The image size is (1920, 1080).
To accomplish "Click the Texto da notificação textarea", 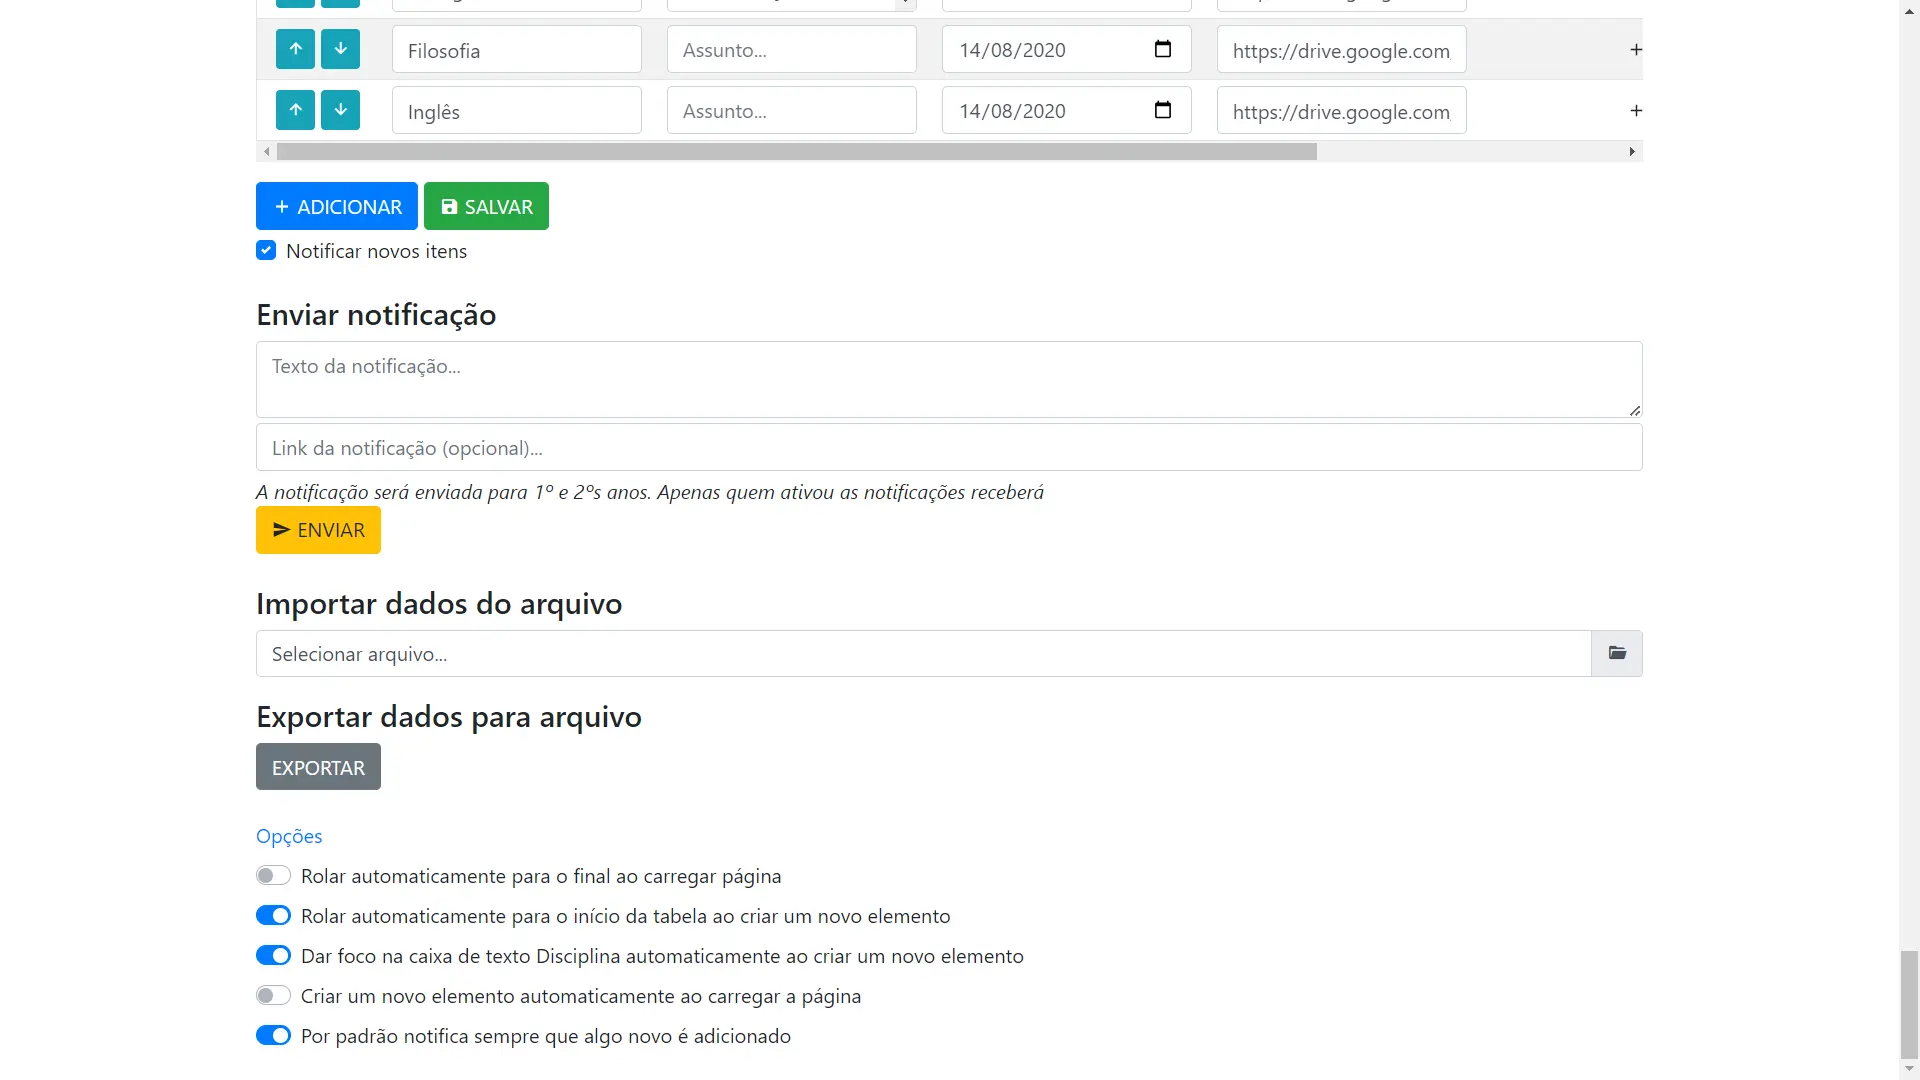I will pos(949,379).
